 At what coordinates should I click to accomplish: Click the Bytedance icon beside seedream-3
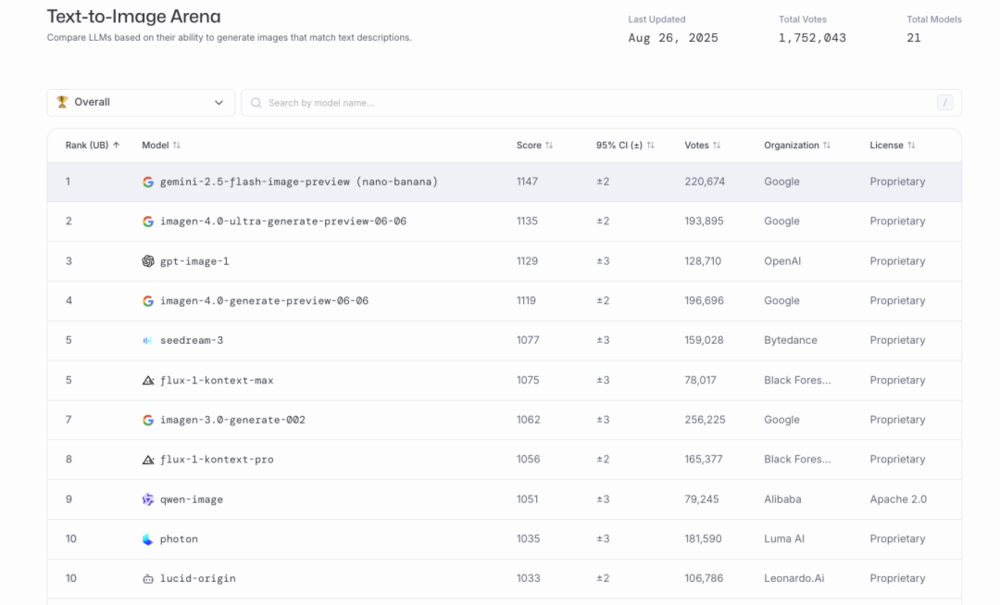click(148, 341)
